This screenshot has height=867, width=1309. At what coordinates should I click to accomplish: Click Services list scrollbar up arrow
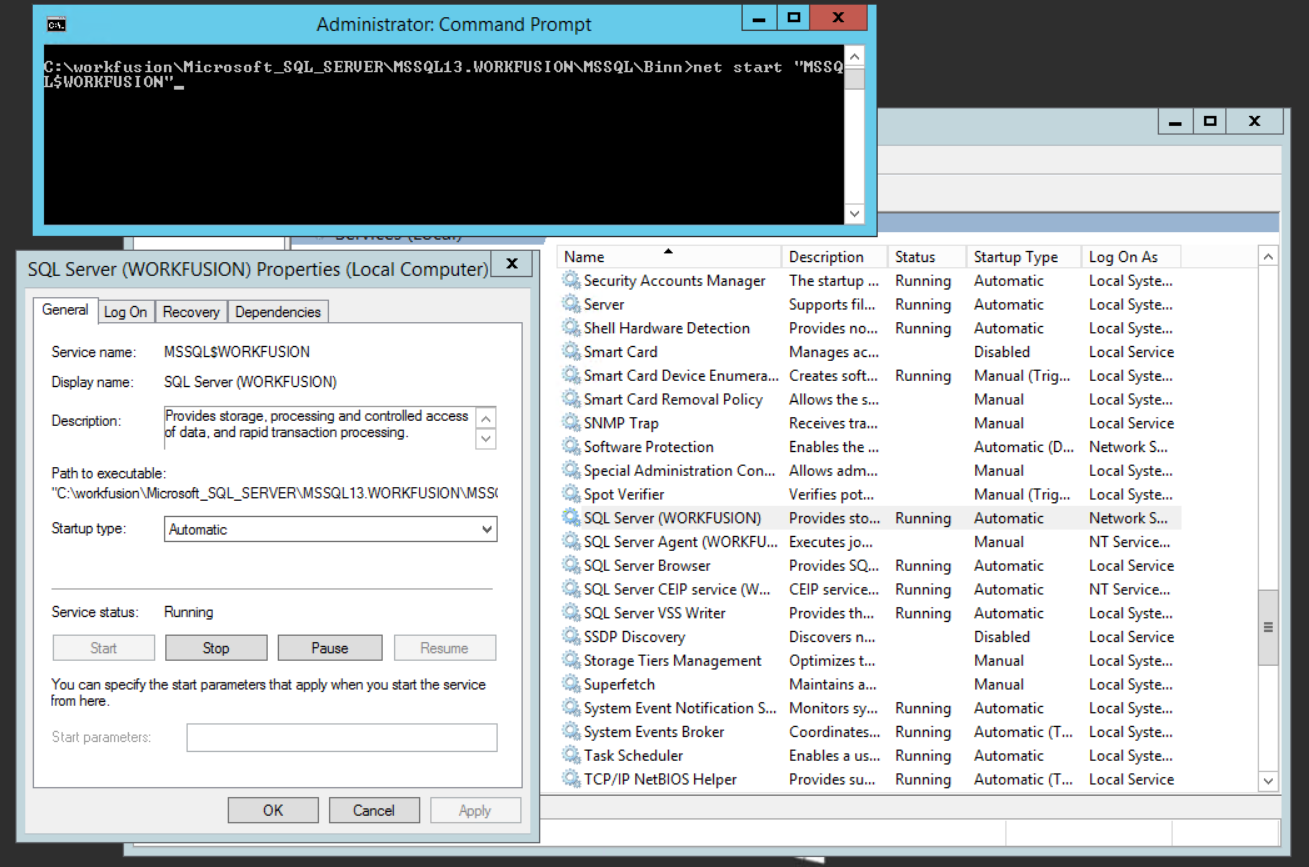pos(1269,257)
